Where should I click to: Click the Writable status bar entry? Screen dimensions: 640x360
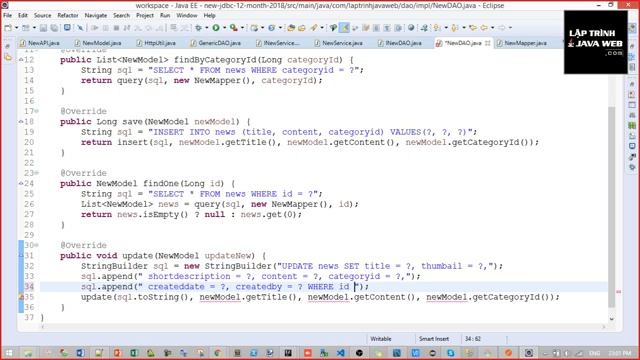(x=381, y=339)
